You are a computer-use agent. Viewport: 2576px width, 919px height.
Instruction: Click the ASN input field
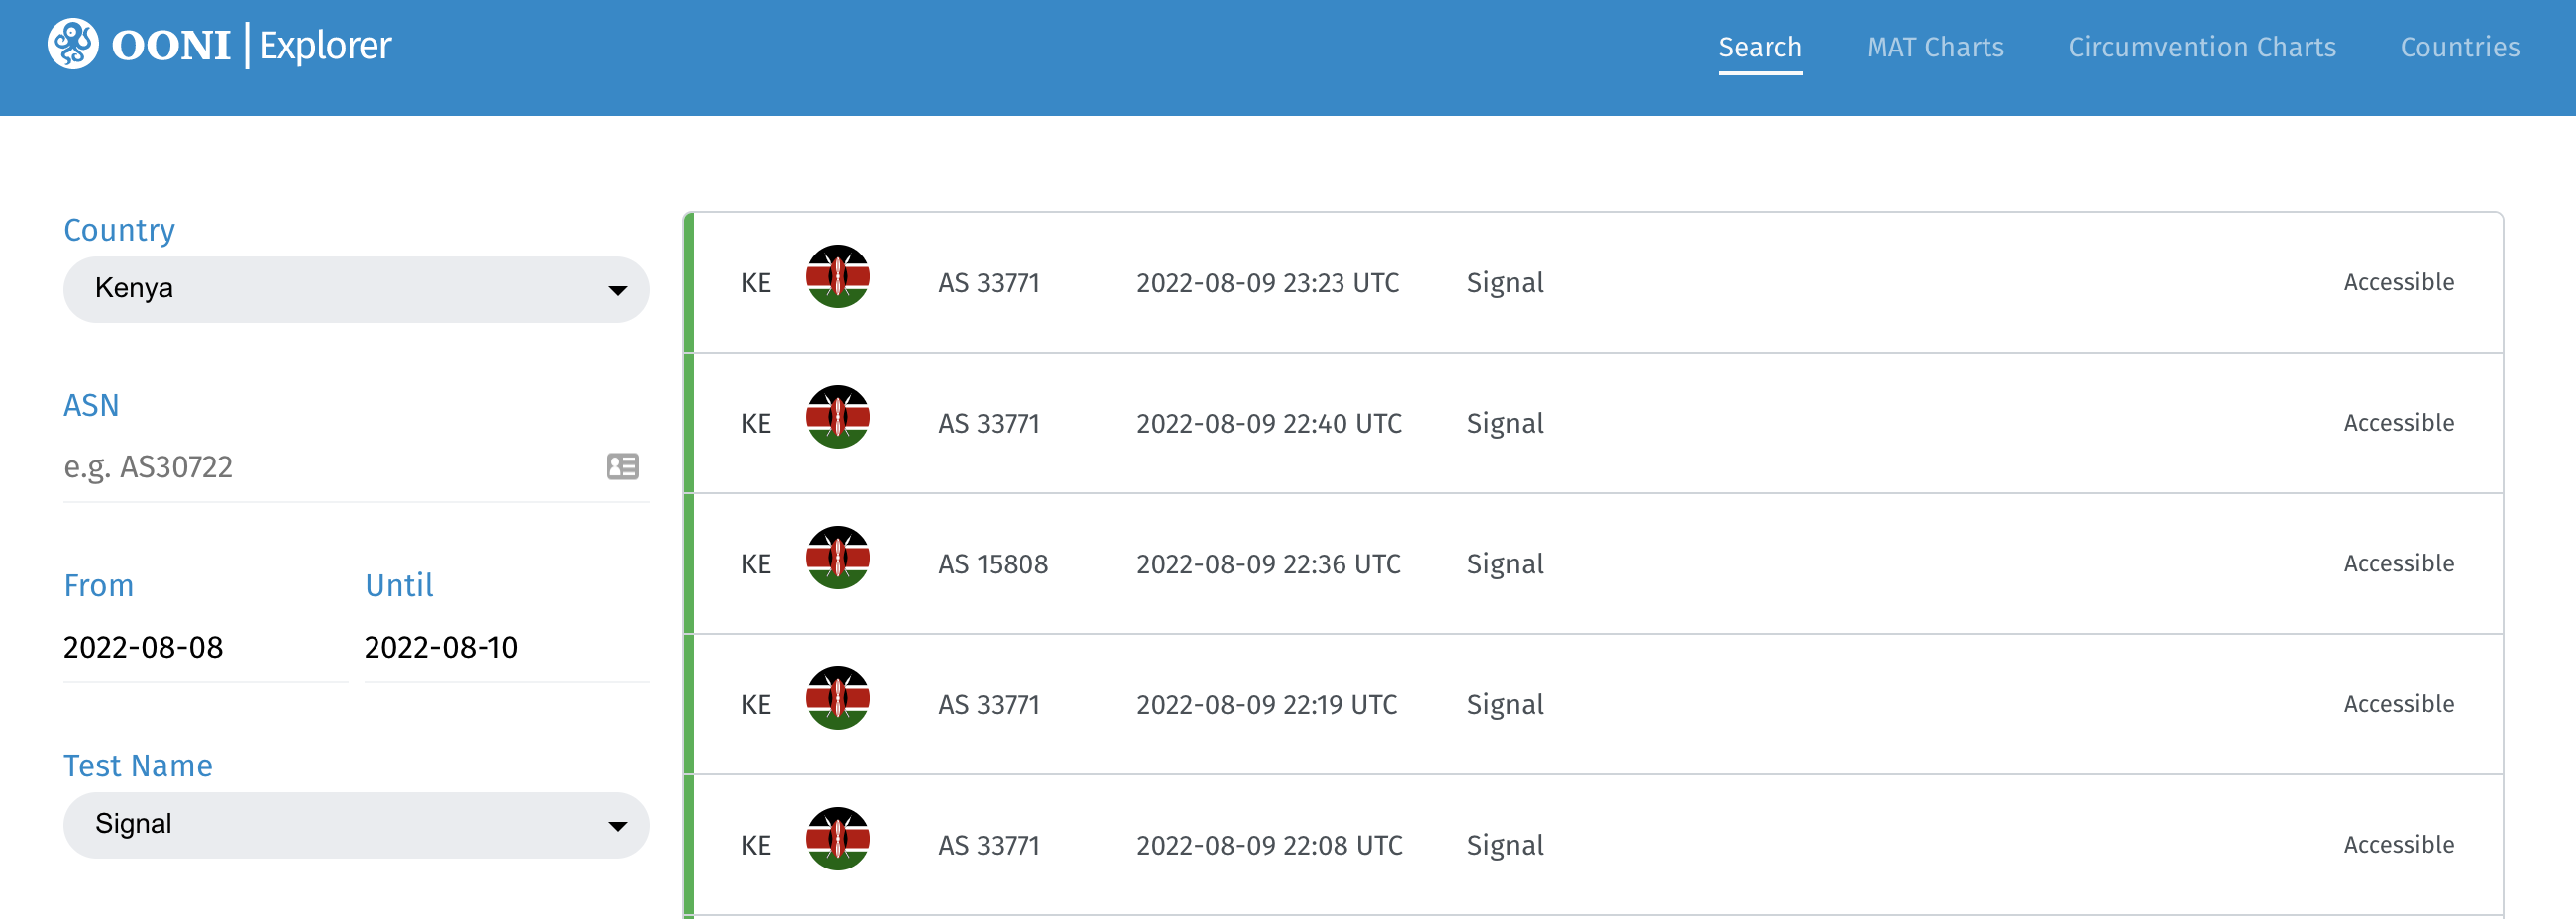[x=330, y=467]
